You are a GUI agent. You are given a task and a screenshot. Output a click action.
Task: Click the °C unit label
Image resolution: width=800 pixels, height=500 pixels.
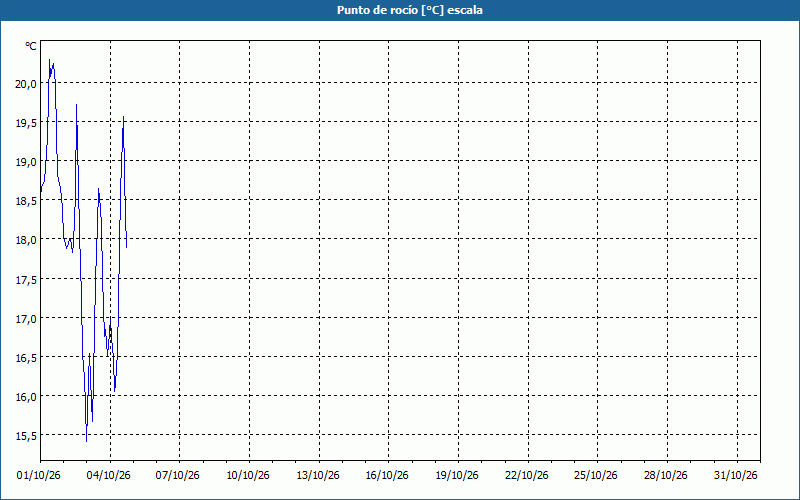pos(31,46)
